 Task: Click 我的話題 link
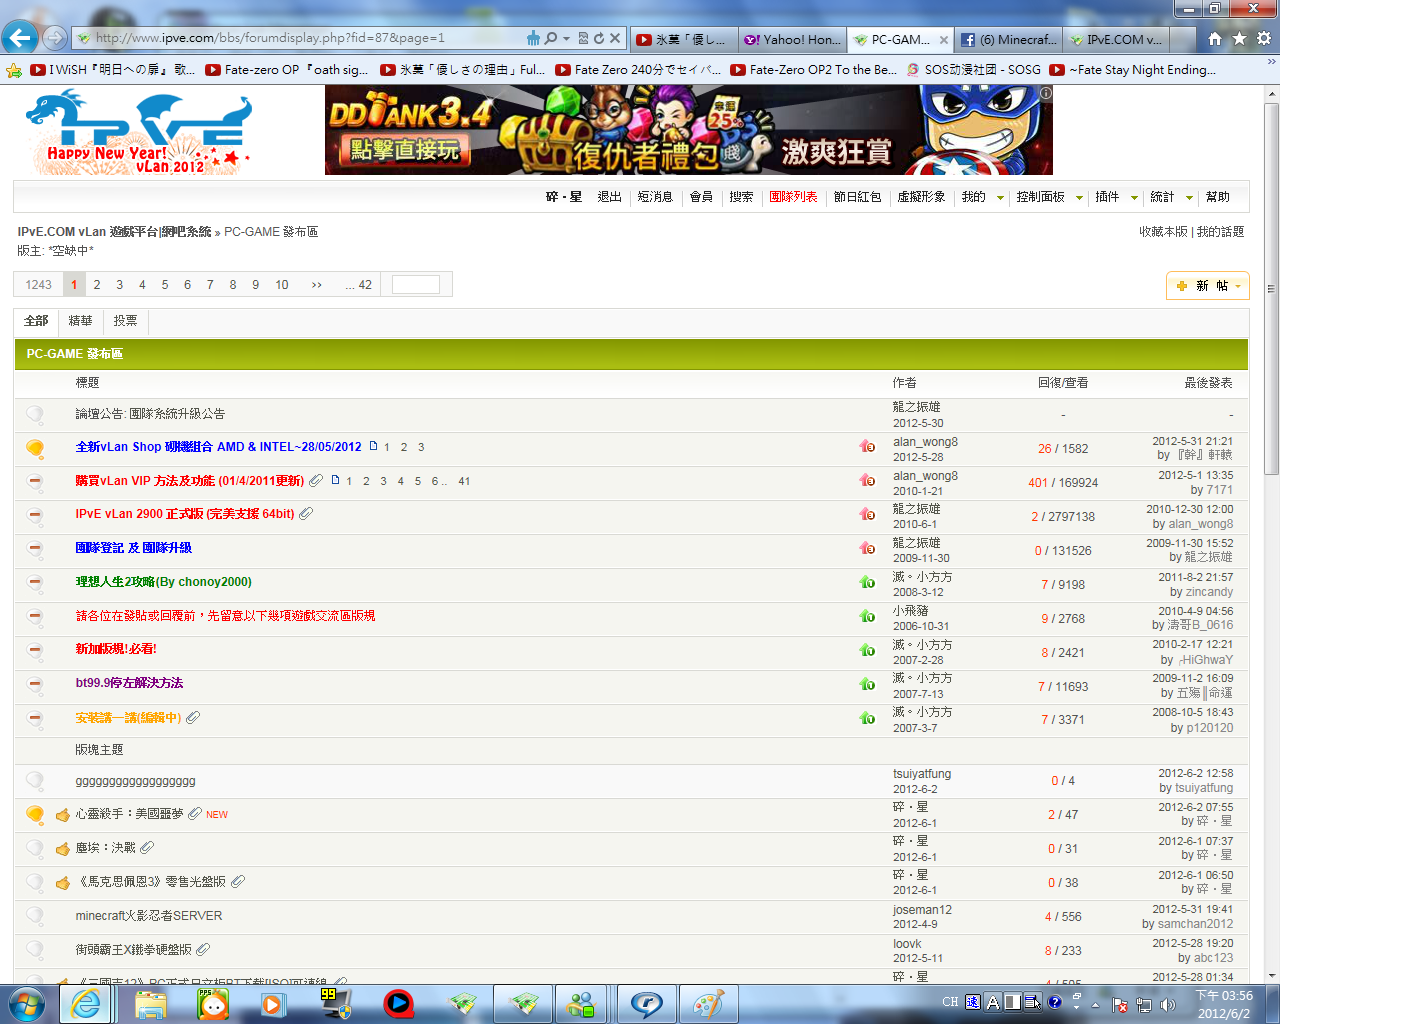coord(1220,232)
